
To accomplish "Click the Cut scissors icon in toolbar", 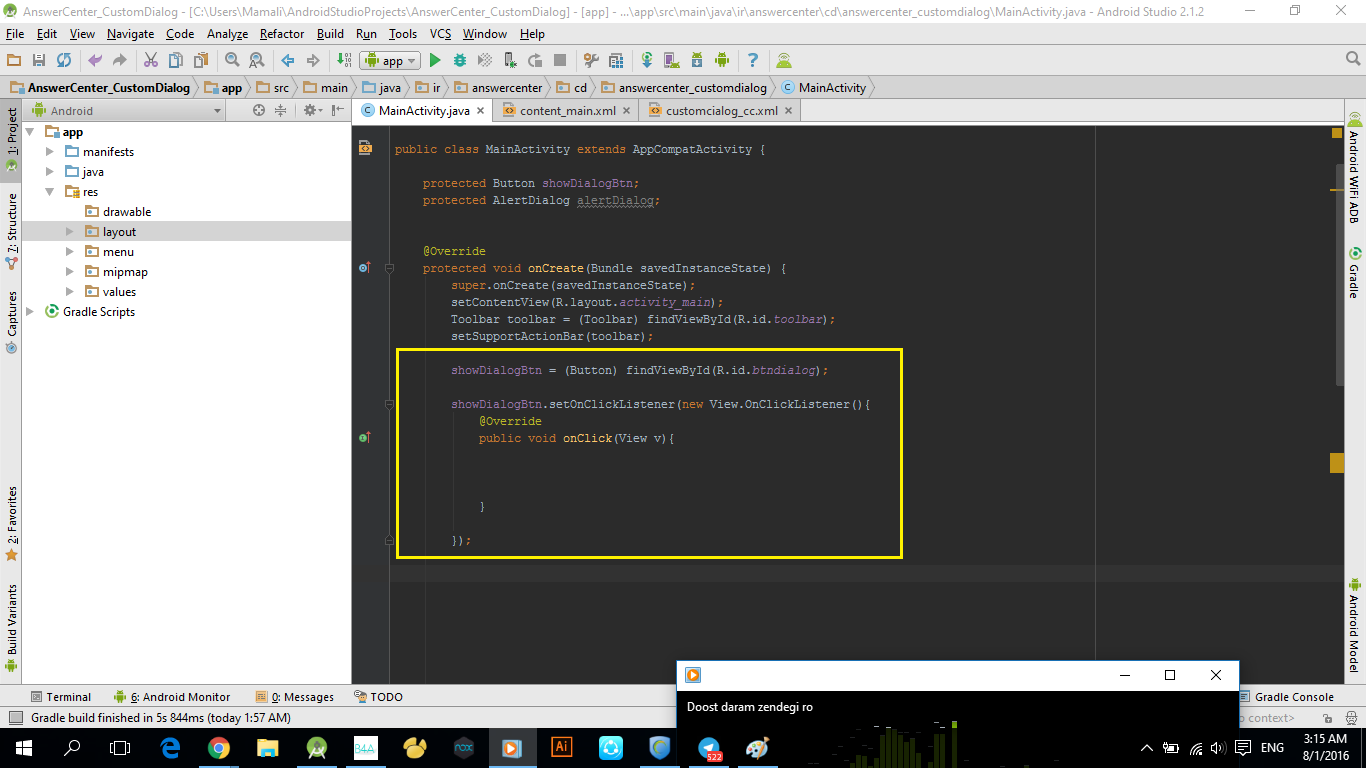I will [150, 61].
